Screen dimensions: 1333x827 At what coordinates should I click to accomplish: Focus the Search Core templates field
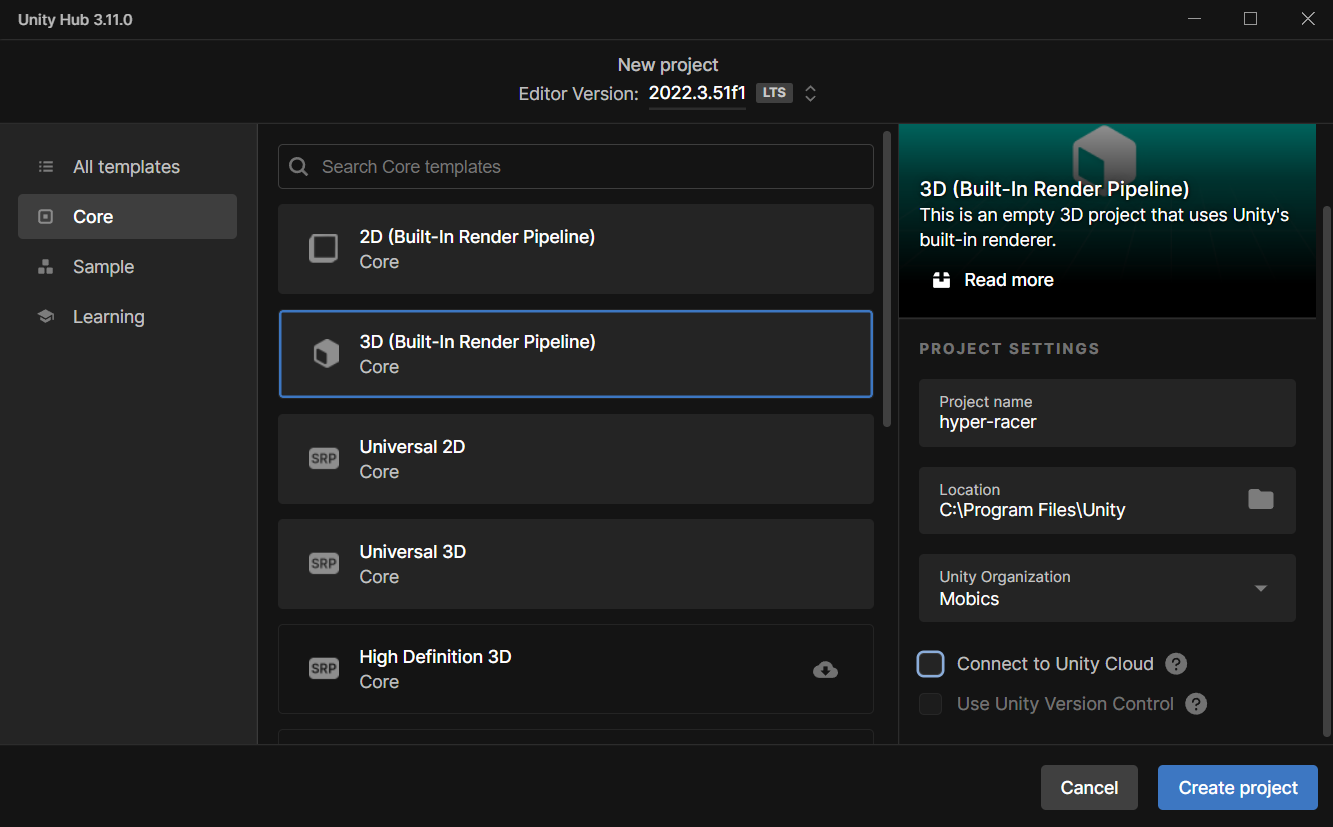(x=575, y=167)
